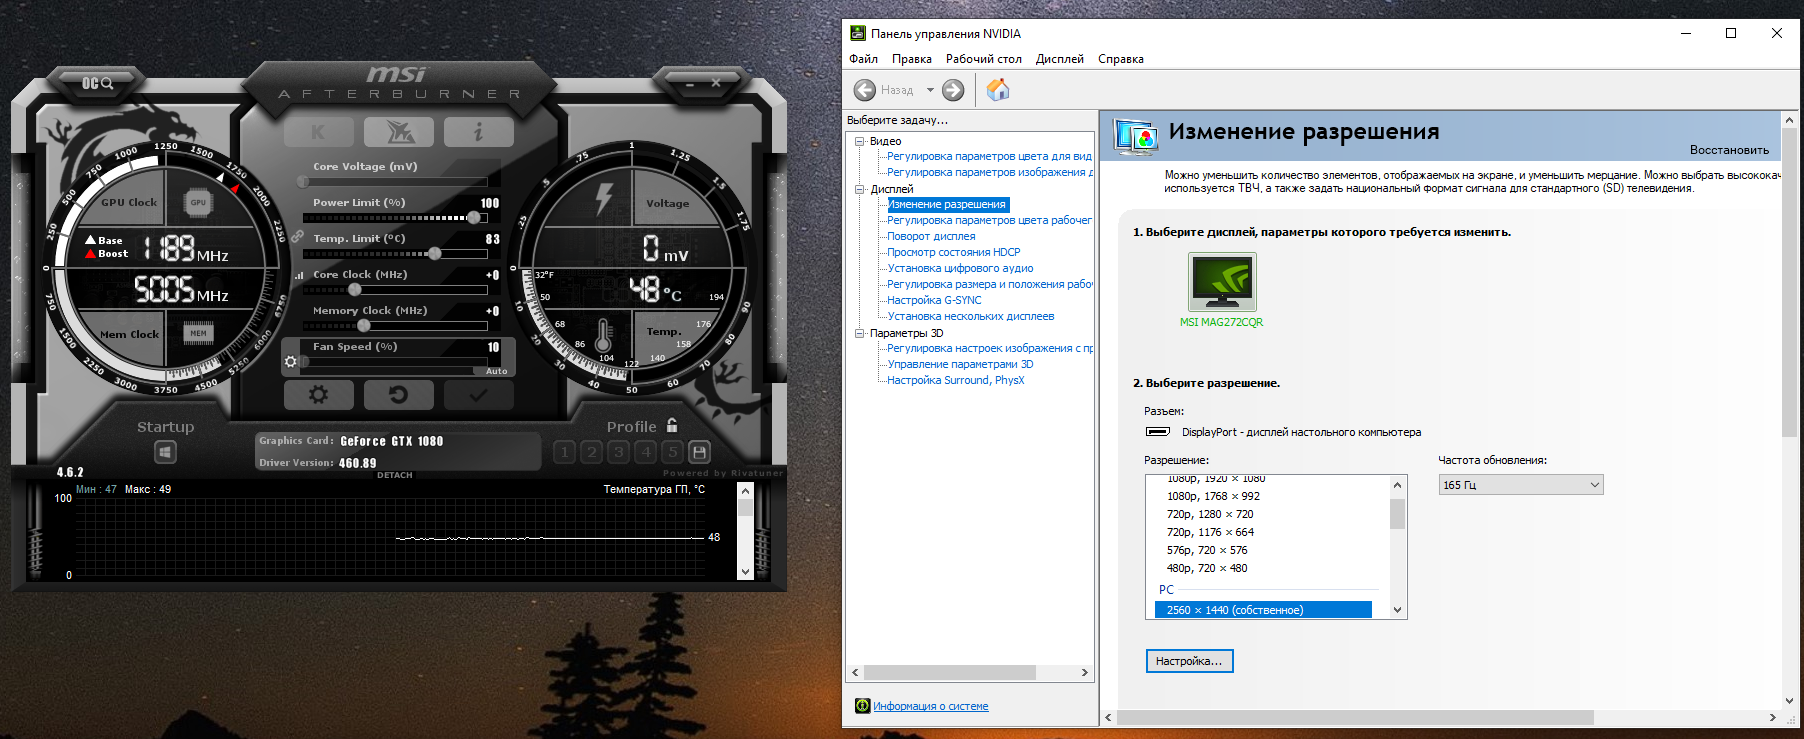Screen dimensions: 1804x739
Task: Open Настройка Surround, PhysX task
Action: pyautogui.click(x=956, y=380)
